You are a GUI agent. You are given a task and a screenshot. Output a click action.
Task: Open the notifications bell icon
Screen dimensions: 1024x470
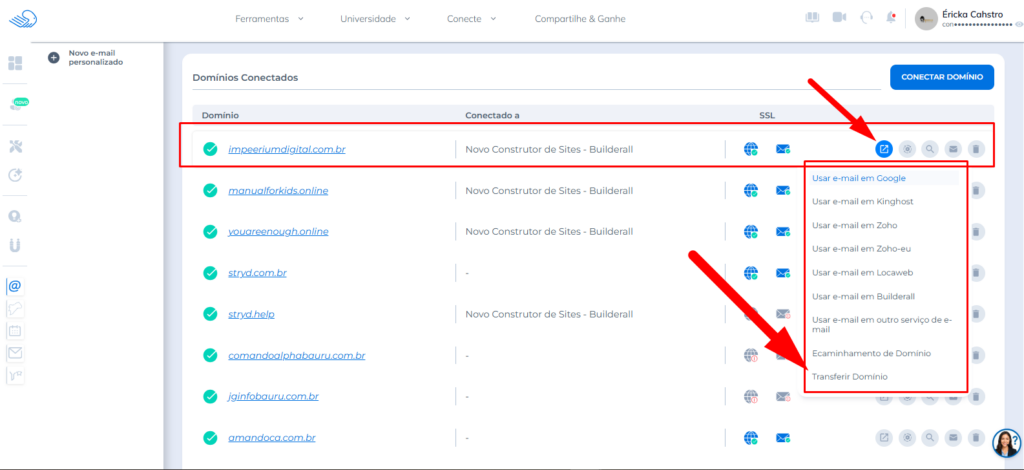click(890, 18)
